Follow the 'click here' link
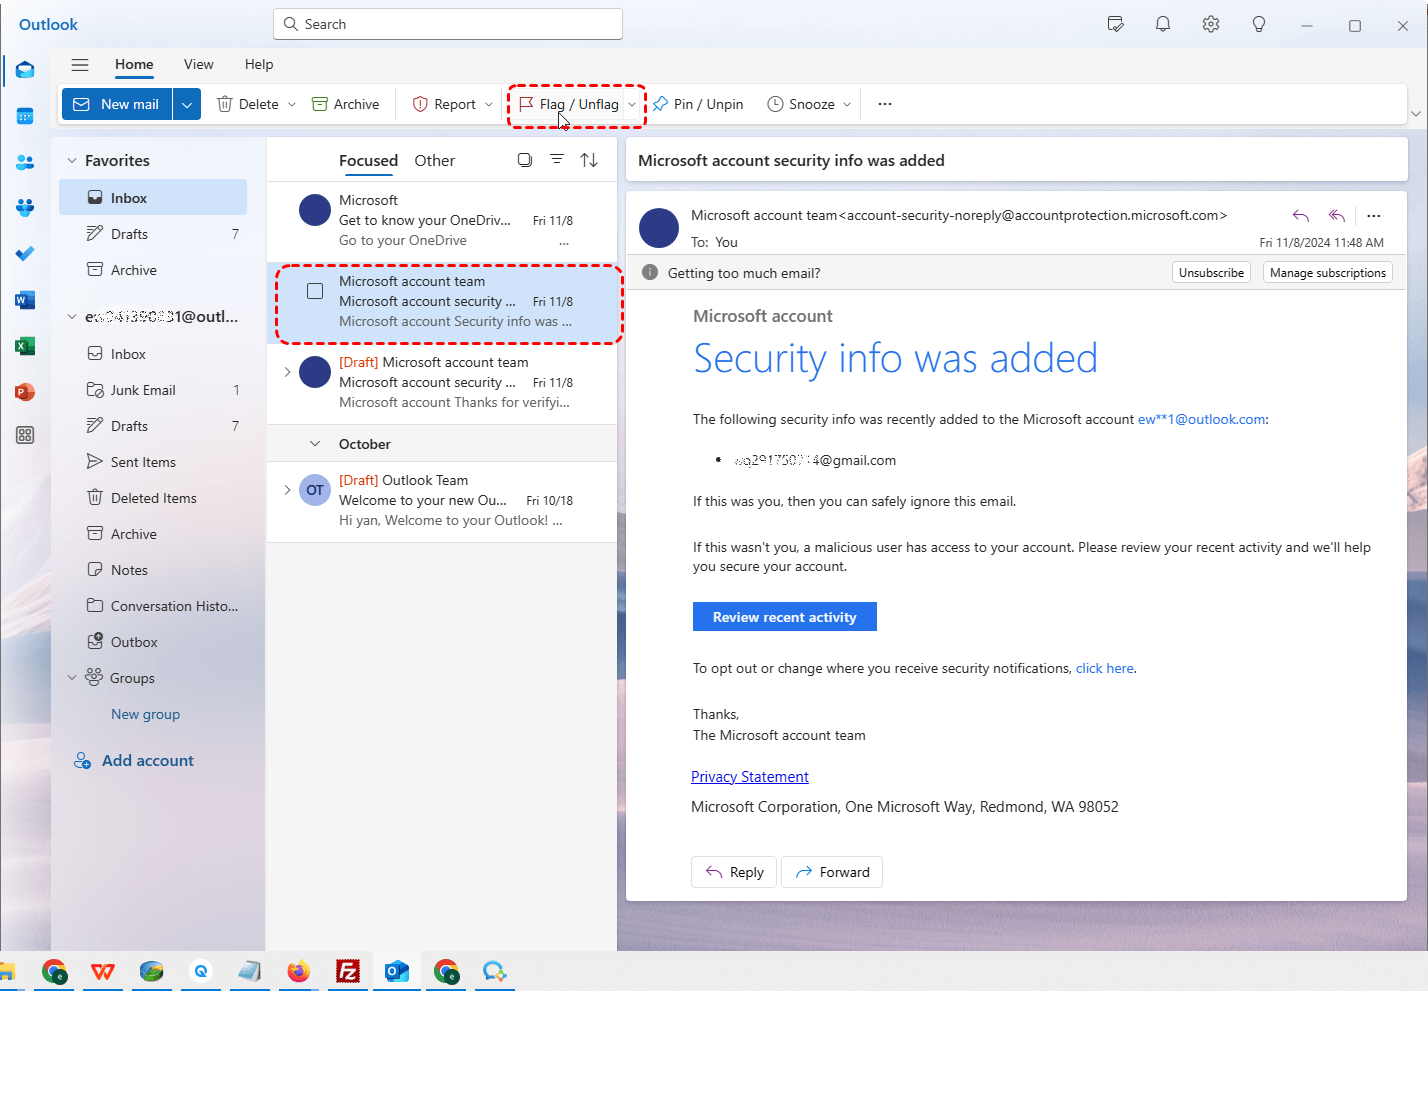Image resolution: width=1428 pixels, height=1094 pixels. (x=1105, y=668)
